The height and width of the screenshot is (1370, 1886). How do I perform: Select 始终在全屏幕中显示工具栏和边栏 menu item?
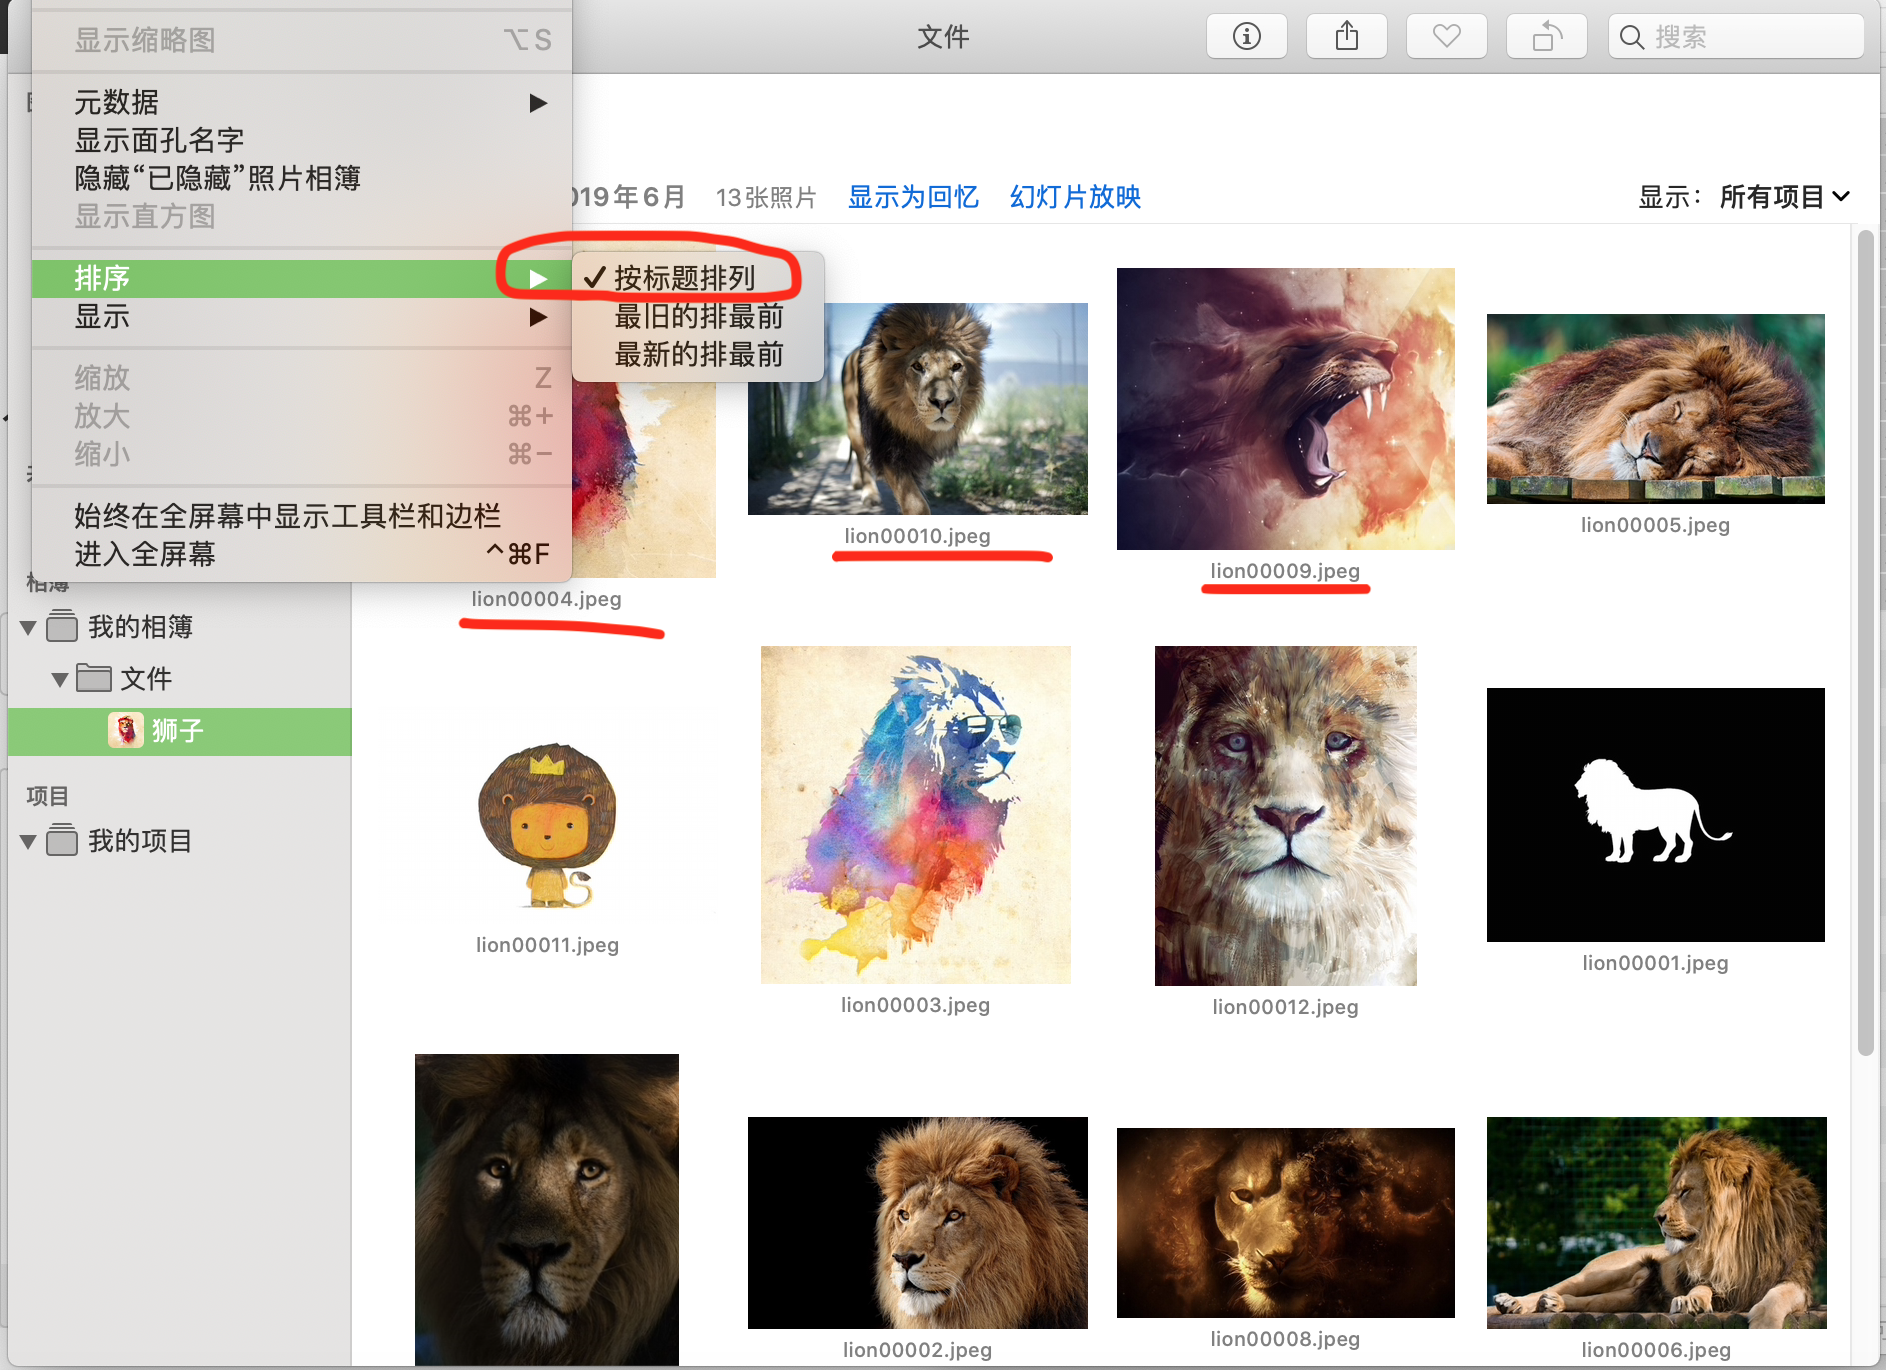point(301,516)
